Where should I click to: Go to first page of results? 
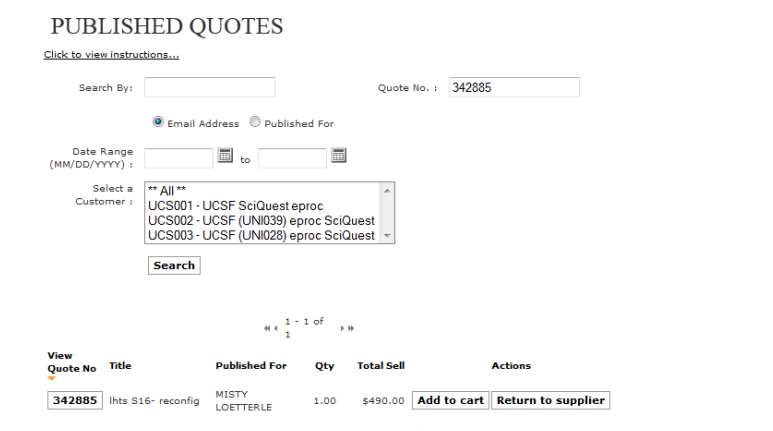[x=267, y=328]
